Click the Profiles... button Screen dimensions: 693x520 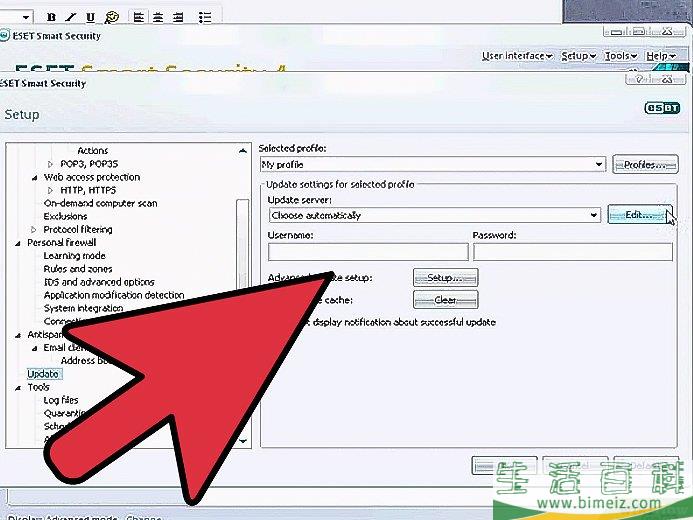tap(645, 165)
